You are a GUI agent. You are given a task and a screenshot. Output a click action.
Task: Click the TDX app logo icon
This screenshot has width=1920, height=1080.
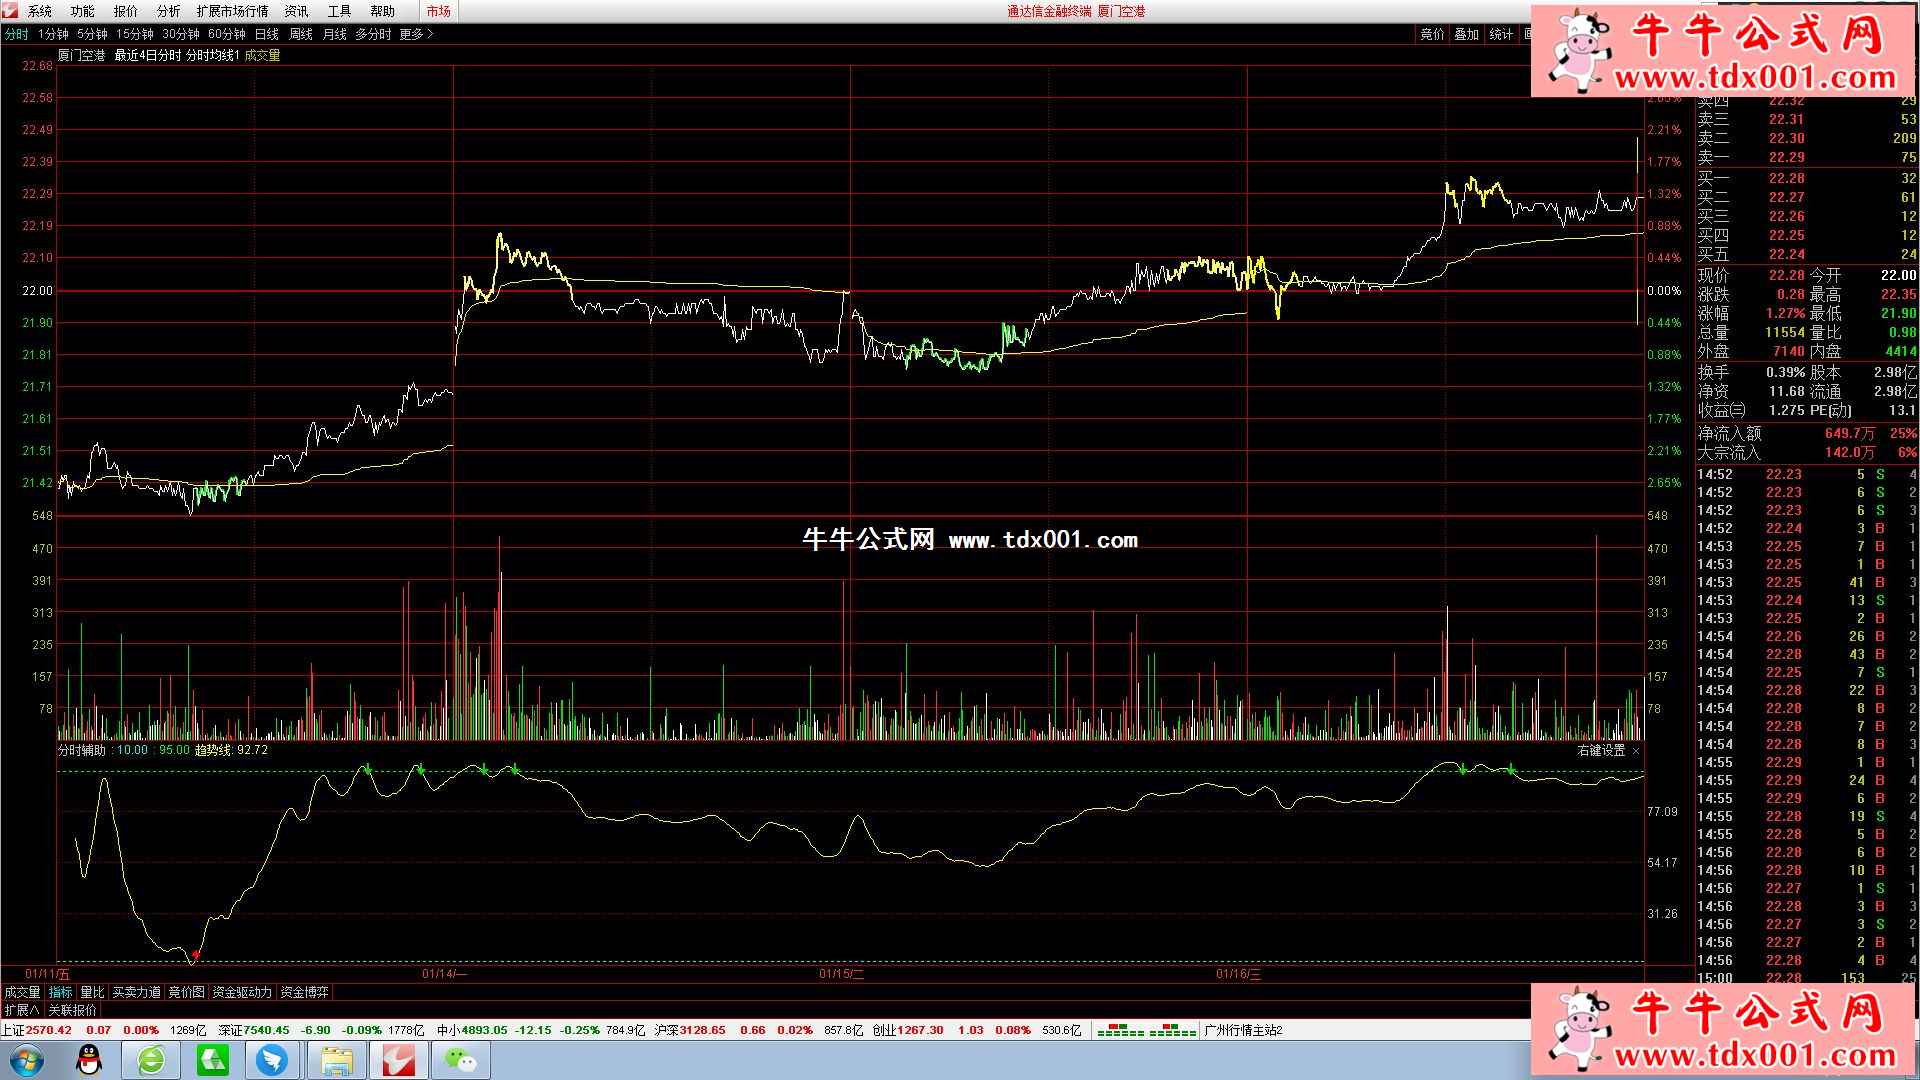pos(10,11)
